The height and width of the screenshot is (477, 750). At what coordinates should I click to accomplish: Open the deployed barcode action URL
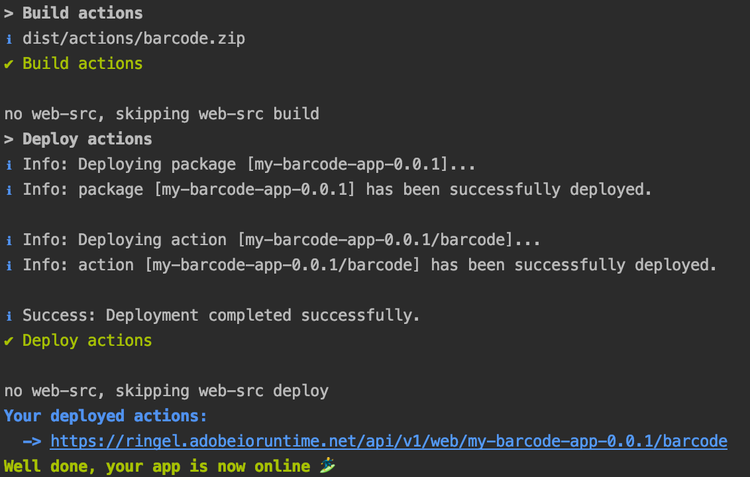click(388, 441)
